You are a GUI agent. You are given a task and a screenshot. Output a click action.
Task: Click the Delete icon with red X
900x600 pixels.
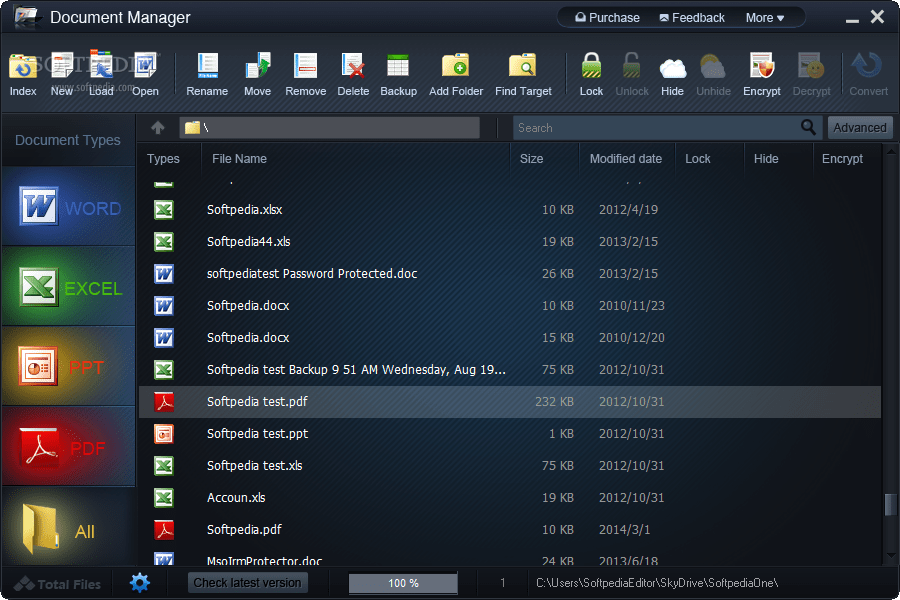point(353,65)
